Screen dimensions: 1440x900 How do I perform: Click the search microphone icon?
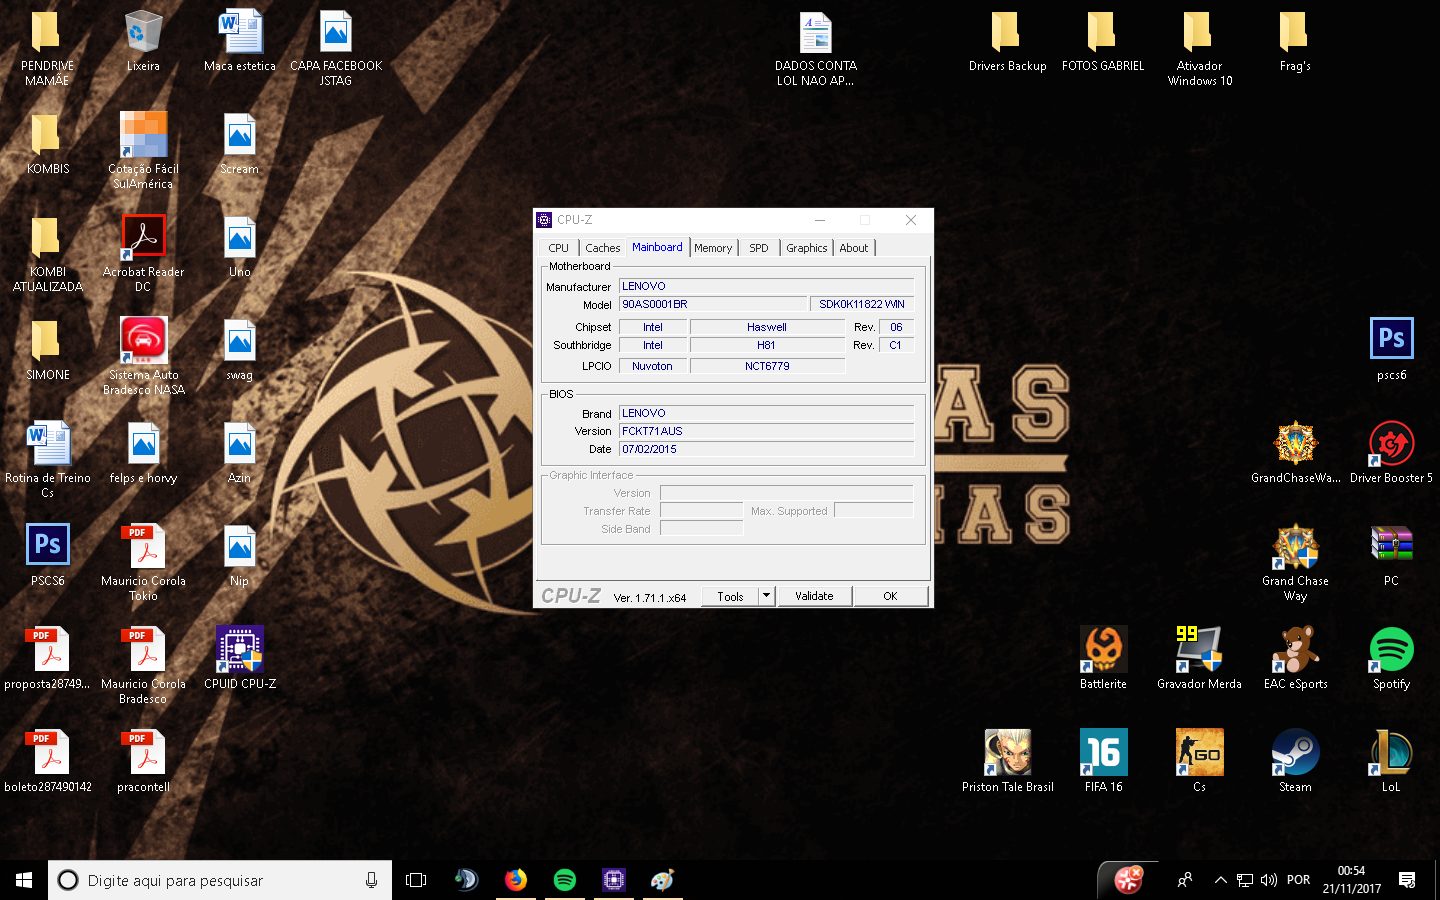[371, 880]
